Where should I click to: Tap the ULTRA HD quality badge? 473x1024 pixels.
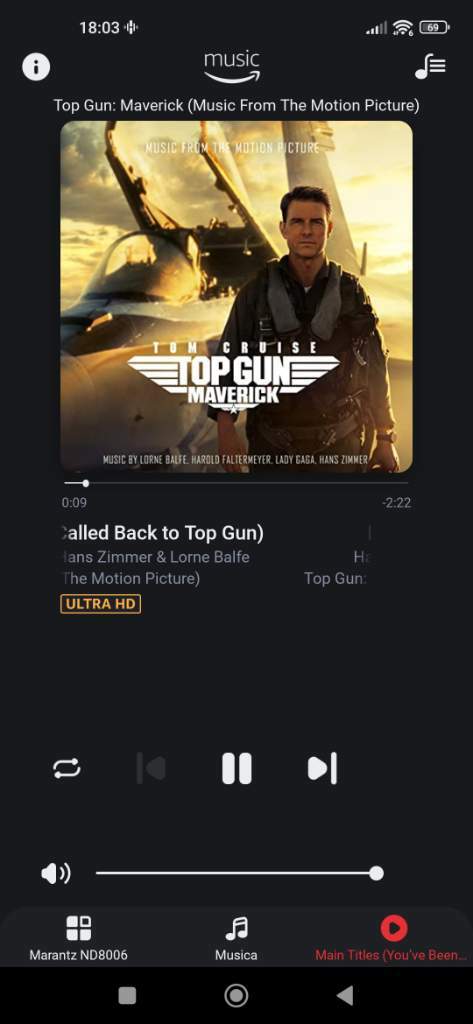point(101,604)
